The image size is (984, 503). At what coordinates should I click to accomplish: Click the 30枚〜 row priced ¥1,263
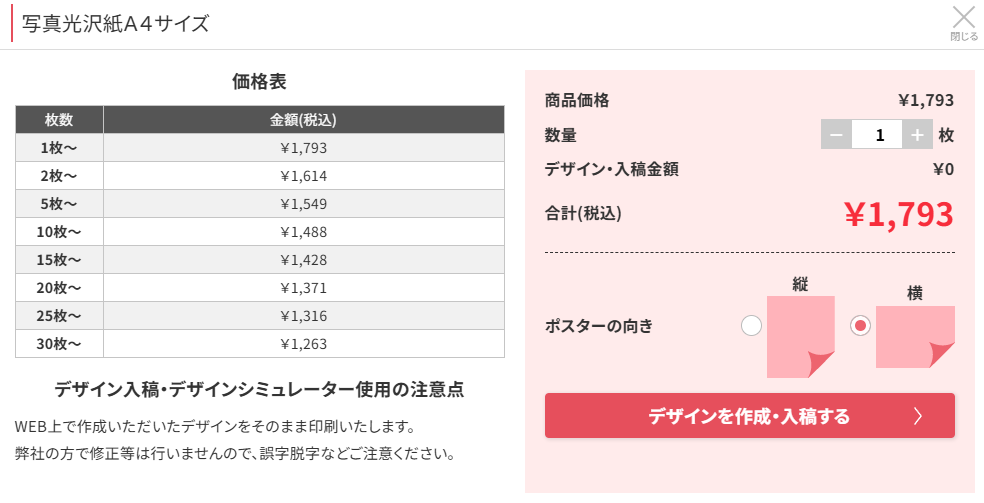tap(260, 344)
